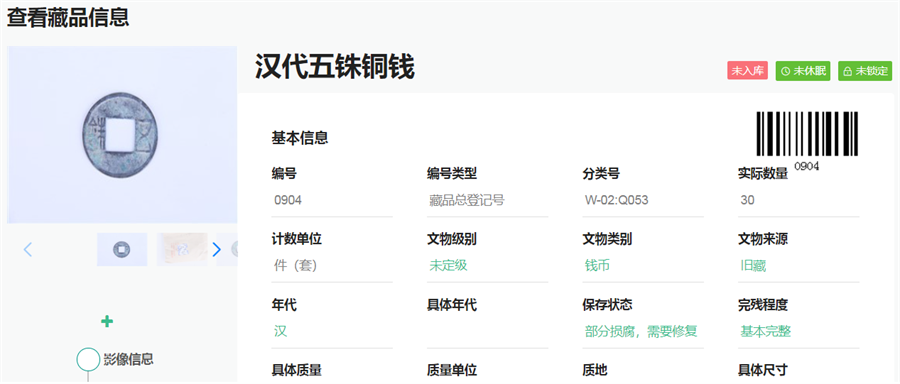Click the barcode image 0904
Image resolution: width=900 pixels, height=384 pixels.
point(806,141)
